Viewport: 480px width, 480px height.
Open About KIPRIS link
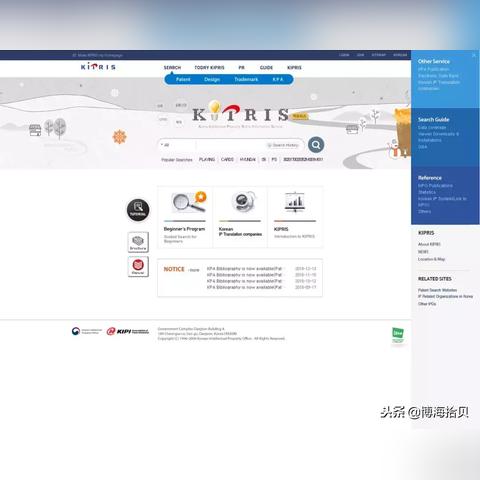(x=429, y=244)
